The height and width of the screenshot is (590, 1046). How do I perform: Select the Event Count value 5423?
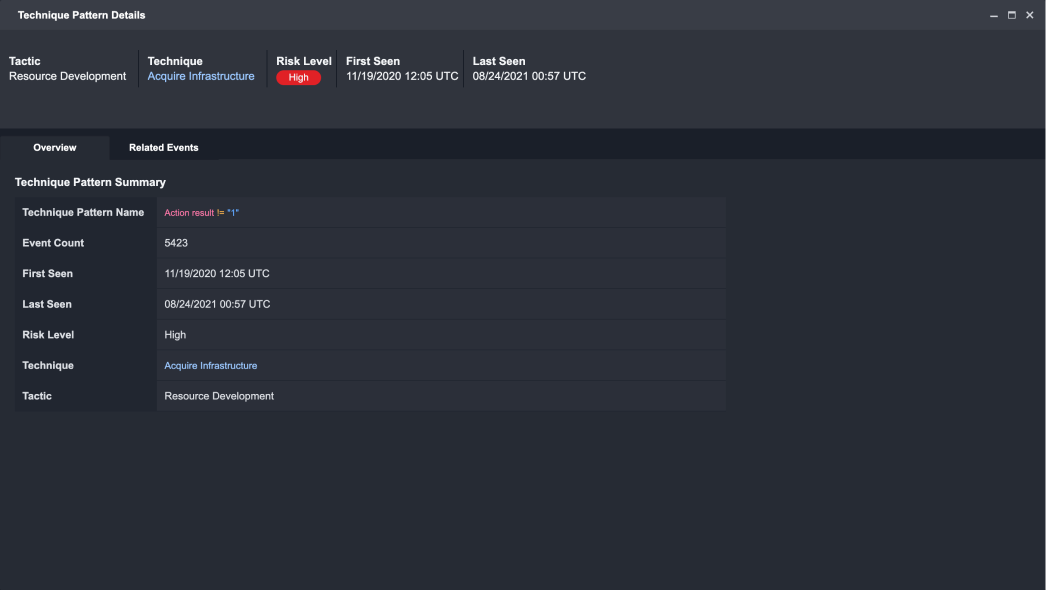coord(176,243)
